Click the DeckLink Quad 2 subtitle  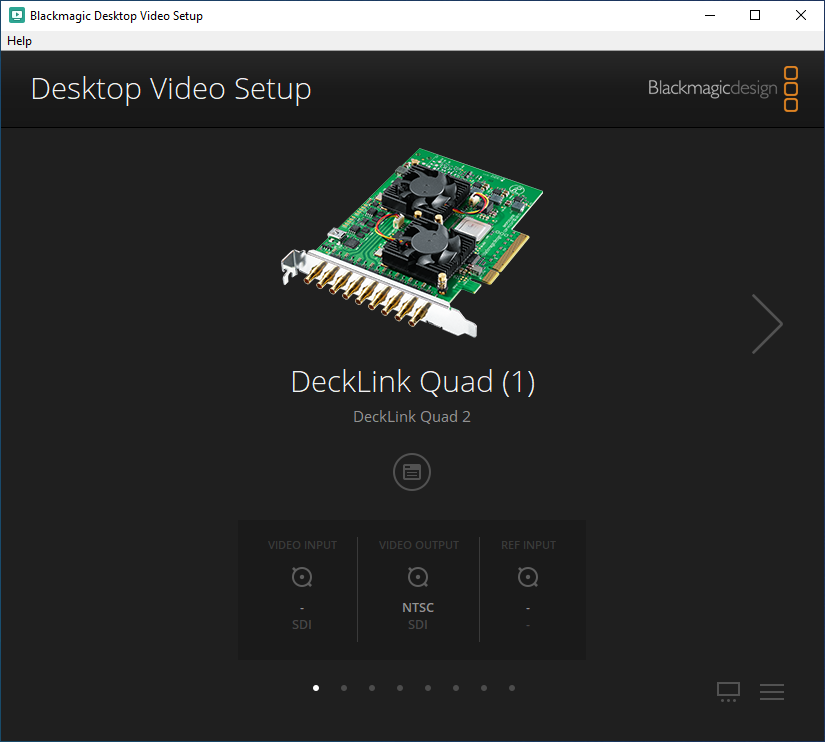(412, 416)
